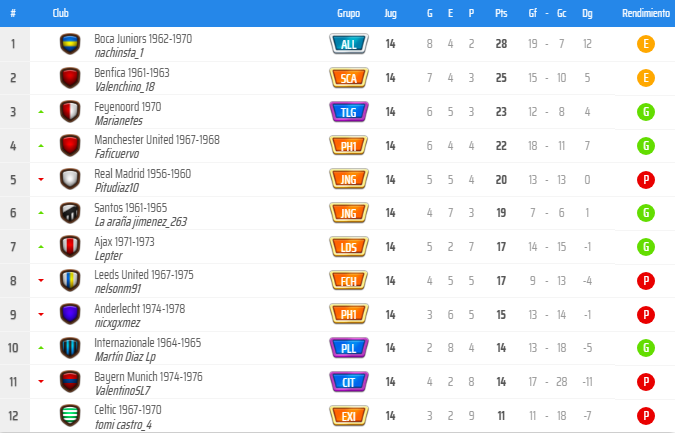Sort by the Rendimiento column header
Viewport: 675px width, 433px height.
[x=646, y=13]
